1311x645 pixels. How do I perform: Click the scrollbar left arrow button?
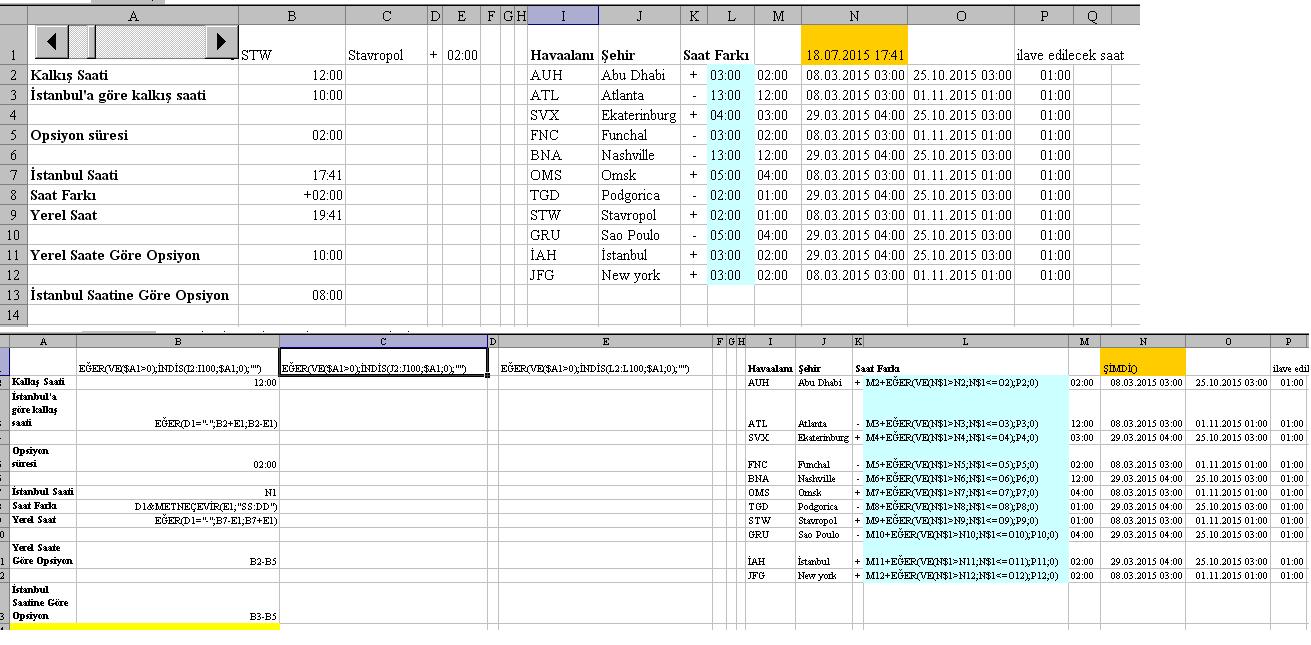click(52, 41)
